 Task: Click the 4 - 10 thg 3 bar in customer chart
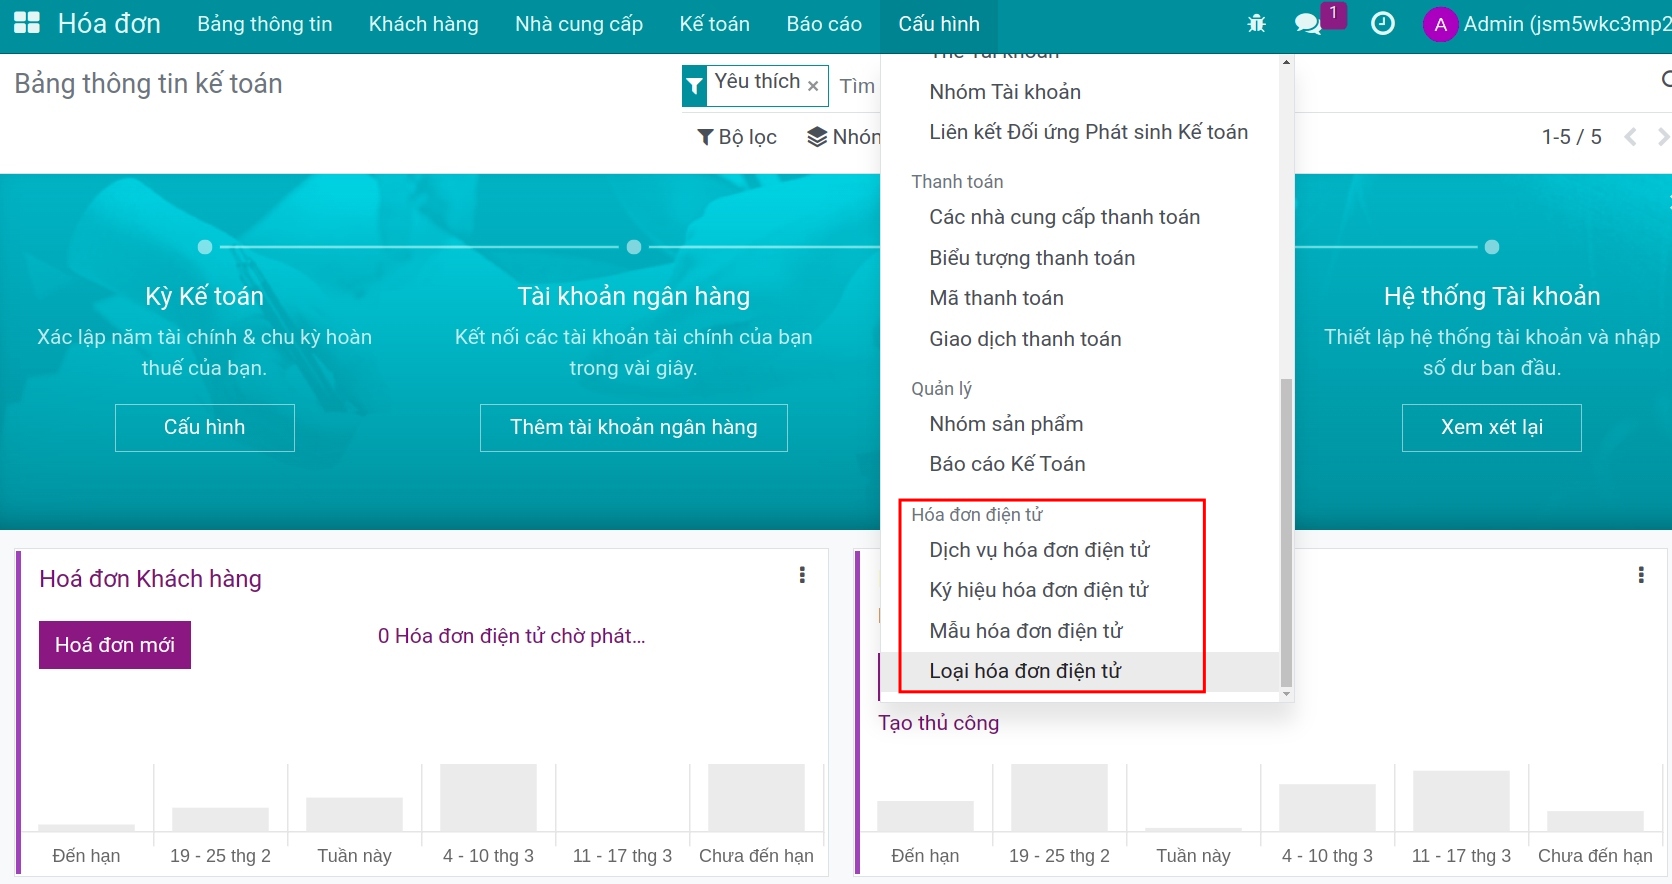(x=488, y=798)
